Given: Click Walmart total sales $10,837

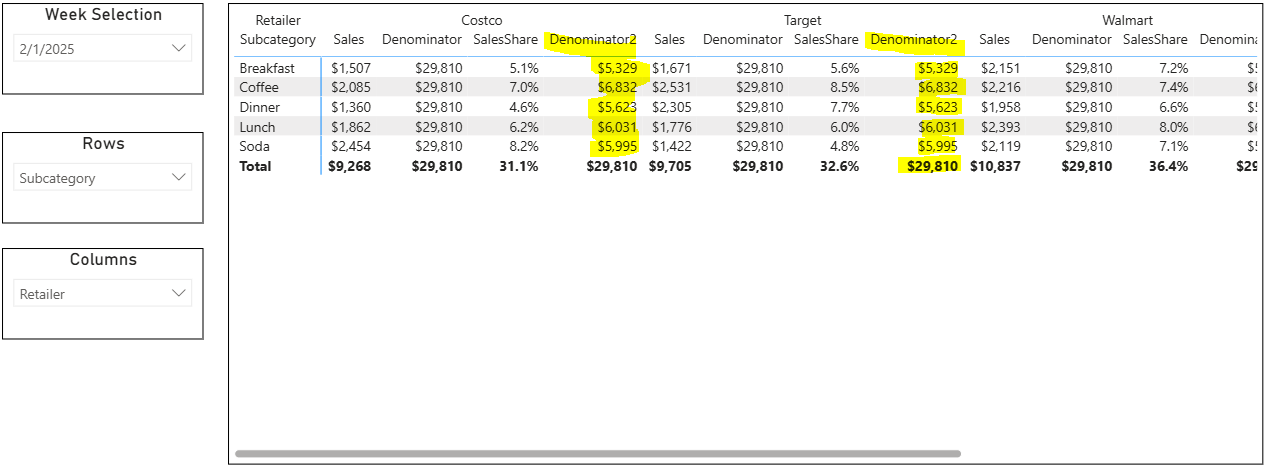Looking at the screenshot, I should pos(996,166).
